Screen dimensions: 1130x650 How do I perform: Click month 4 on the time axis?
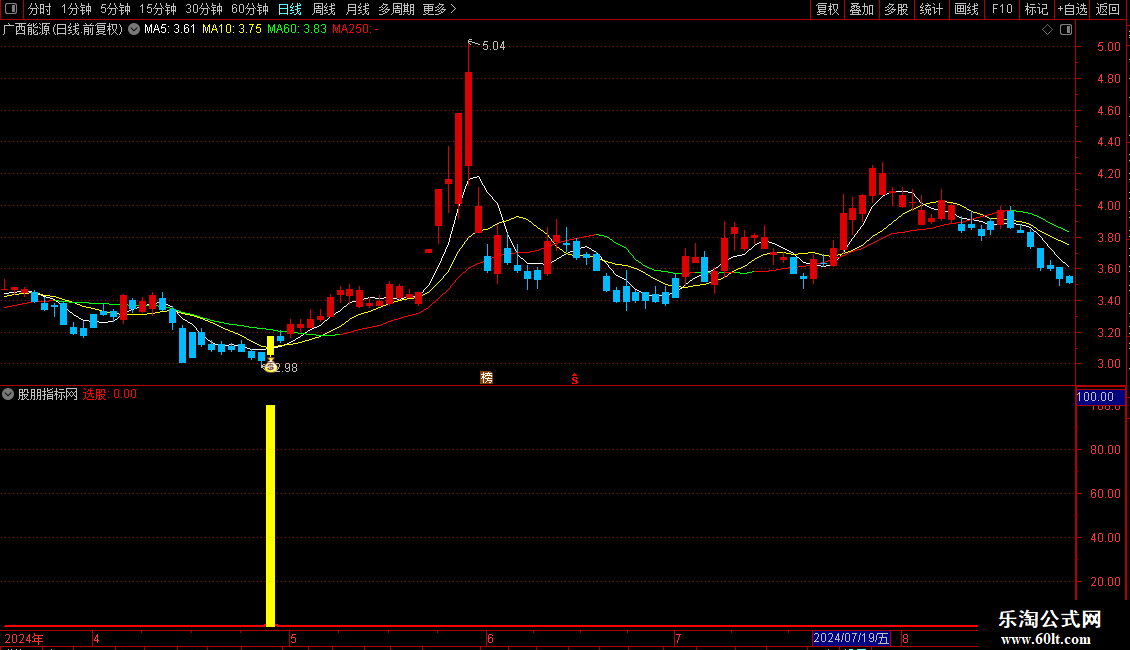tap(96, 638)
